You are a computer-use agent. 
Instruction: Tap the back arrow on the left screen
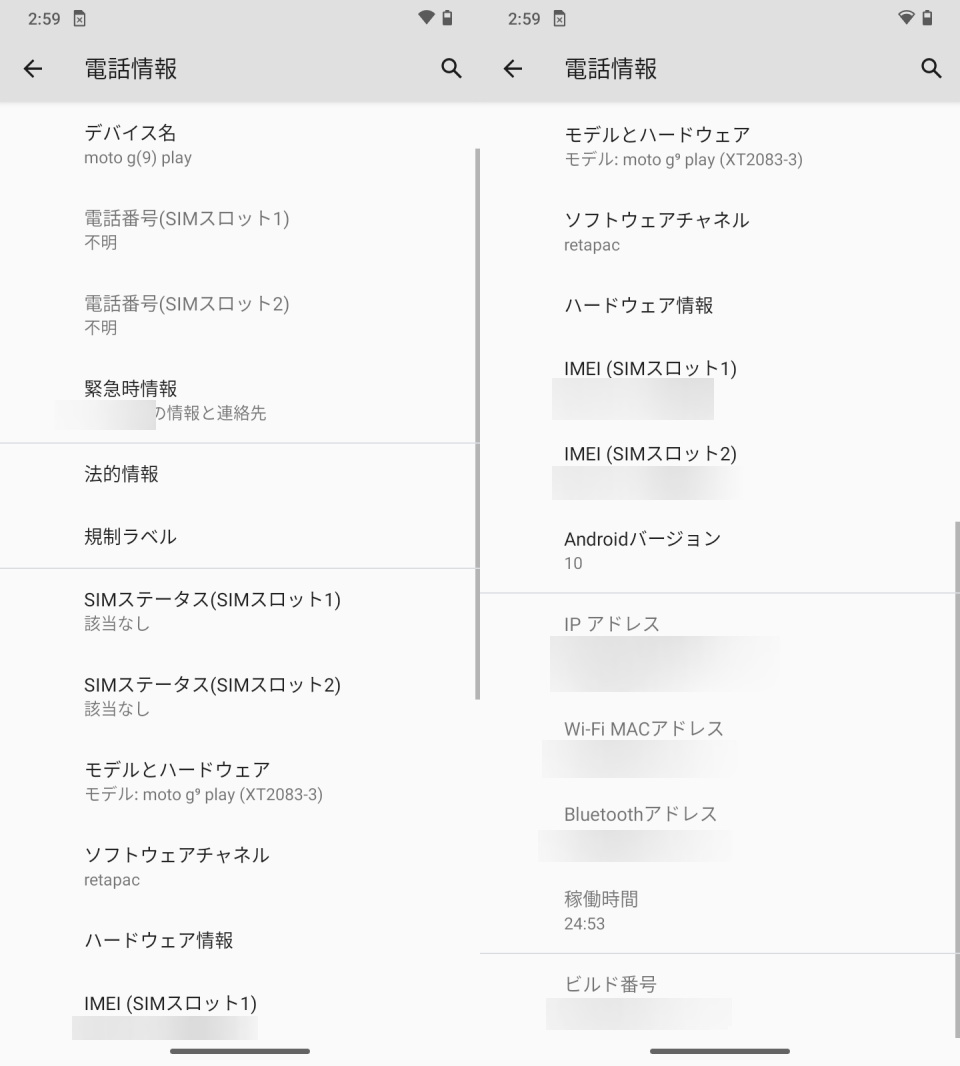tap(33, 69)
